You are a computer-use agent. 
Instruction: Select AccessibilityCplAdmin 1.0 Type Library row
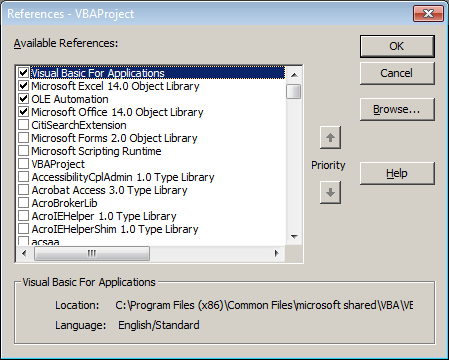click(123, 177)
